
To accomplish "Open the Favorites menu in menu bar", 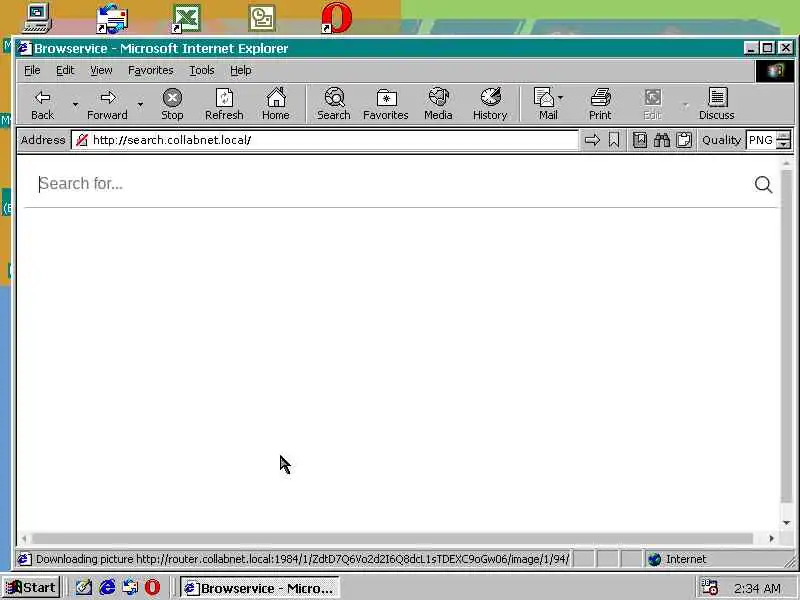I will click(151, 70).
